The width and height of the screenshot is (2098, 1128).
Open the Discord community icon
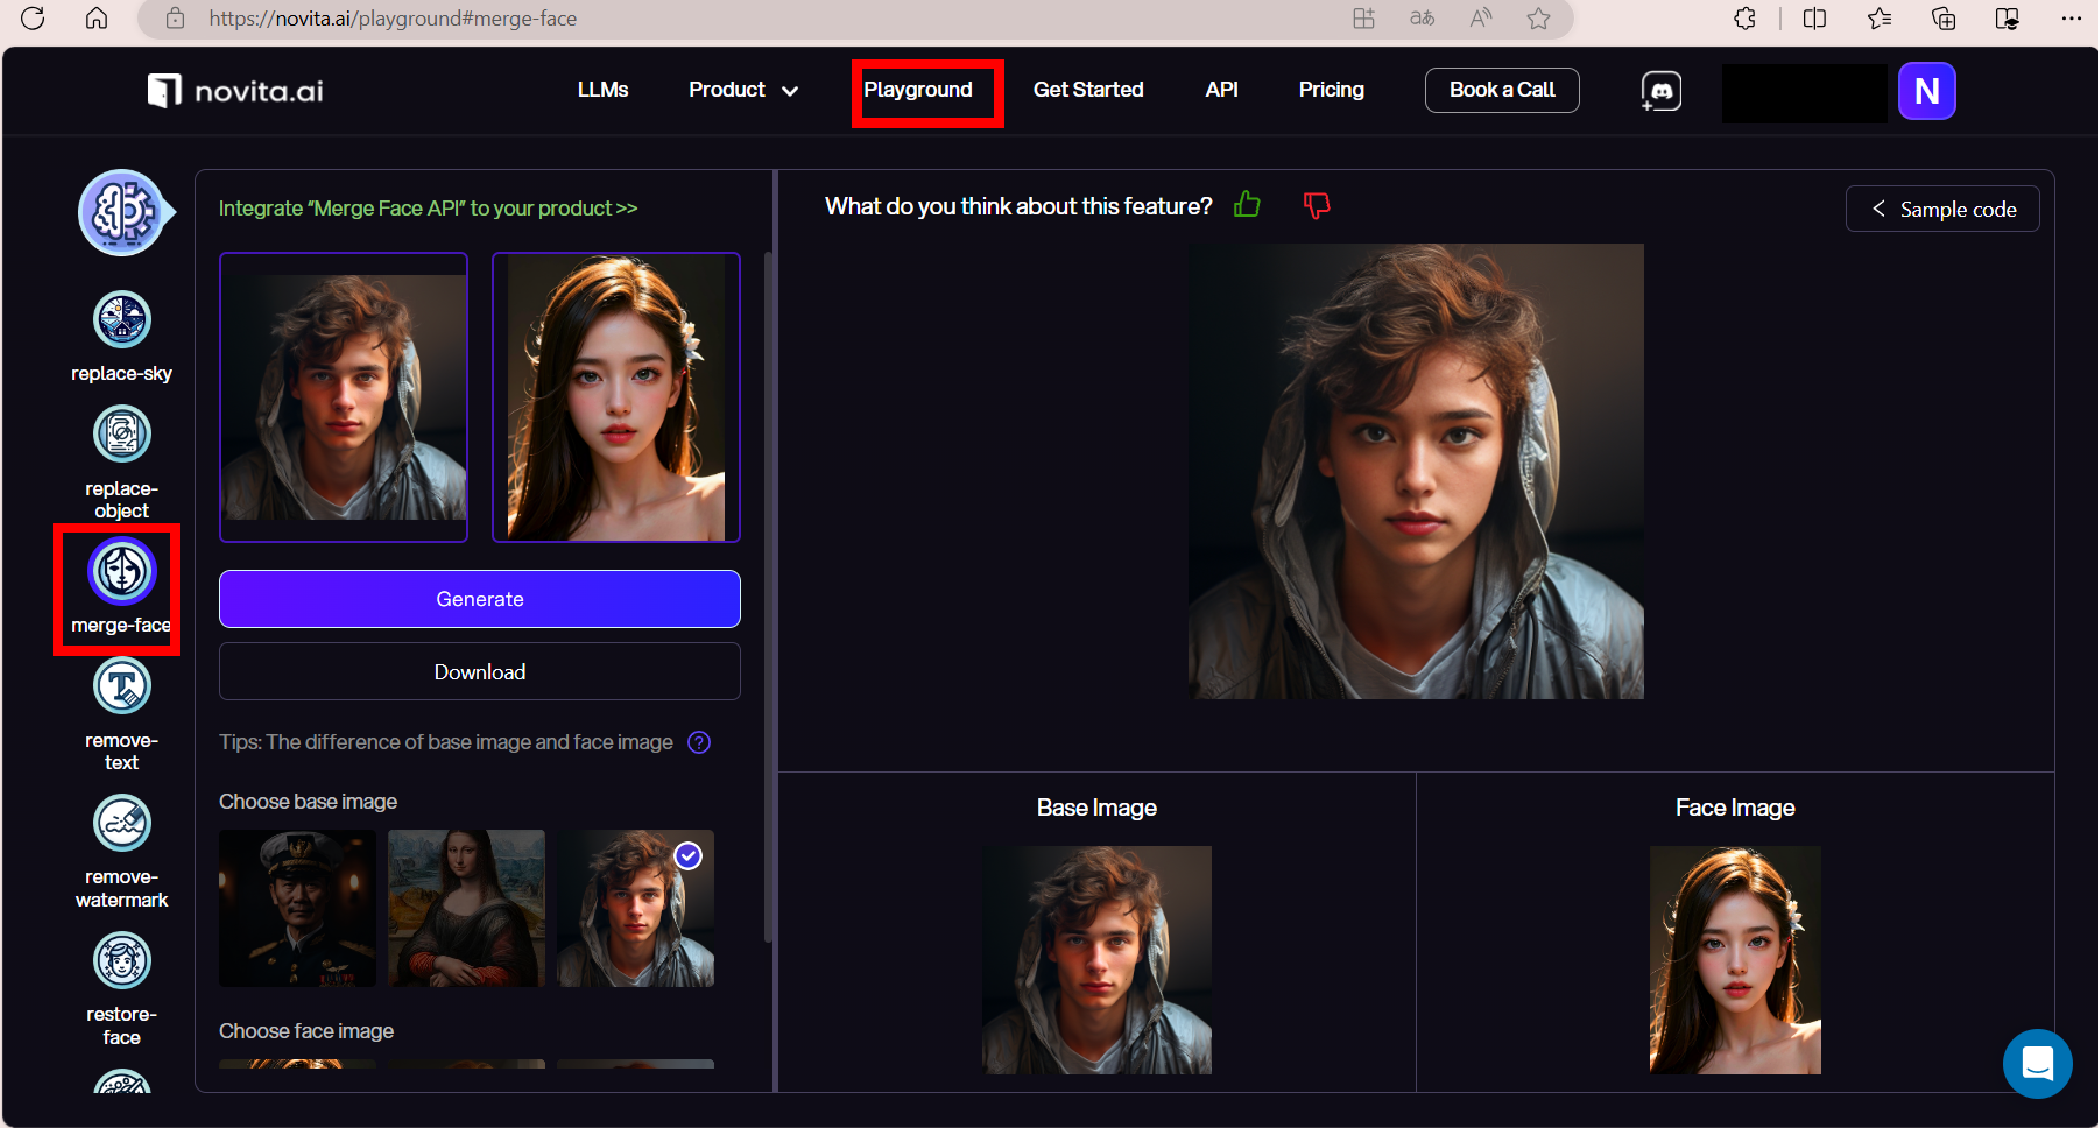(1660, 91)
